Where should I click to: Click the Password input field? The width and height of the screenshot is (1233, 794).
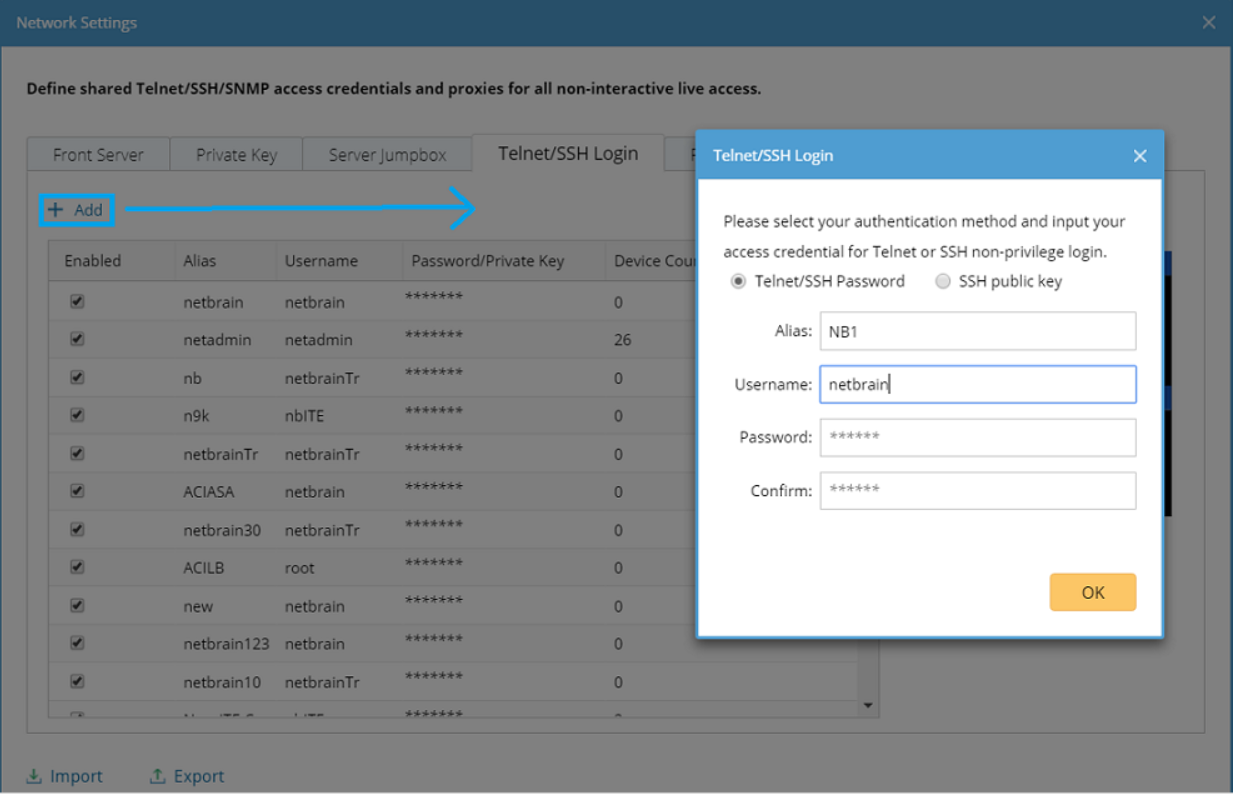click(977, 437)
